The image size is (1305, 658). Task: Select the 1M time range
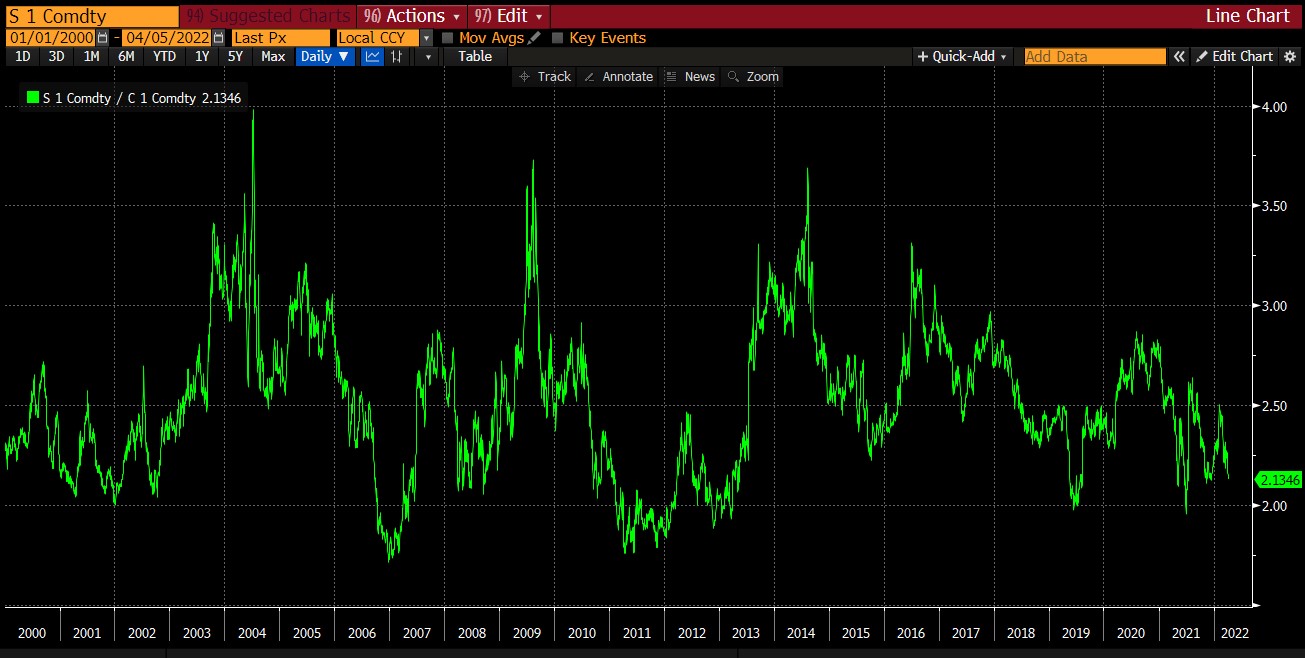(x=91, y=57)
